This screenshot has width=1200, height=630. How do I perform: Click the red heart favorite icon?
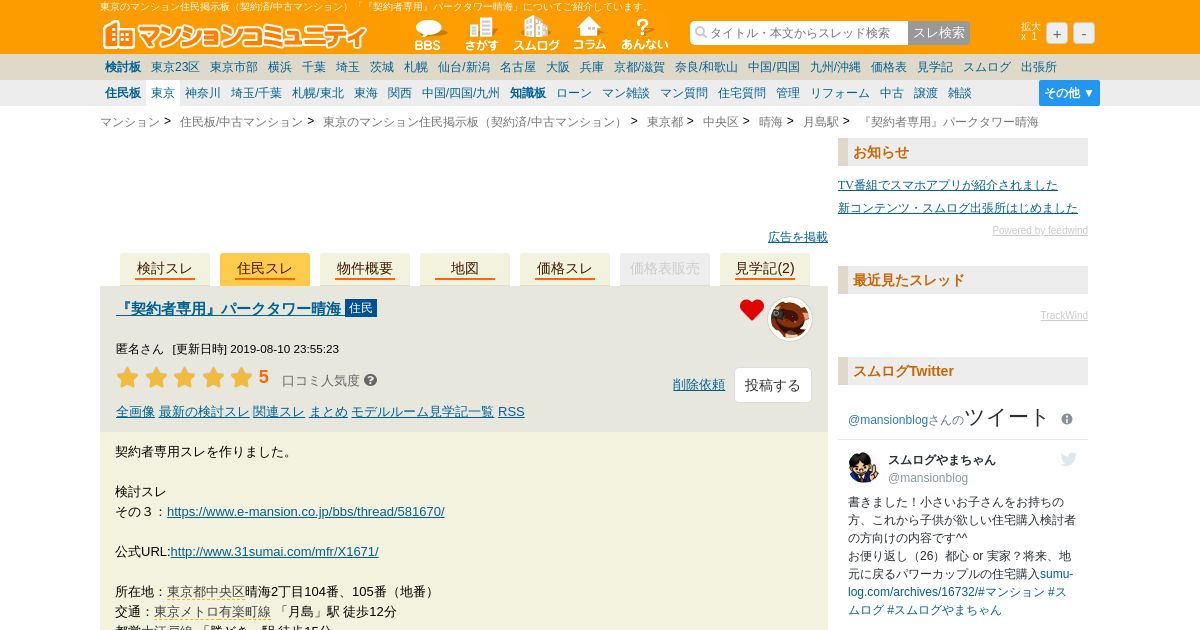752,310
